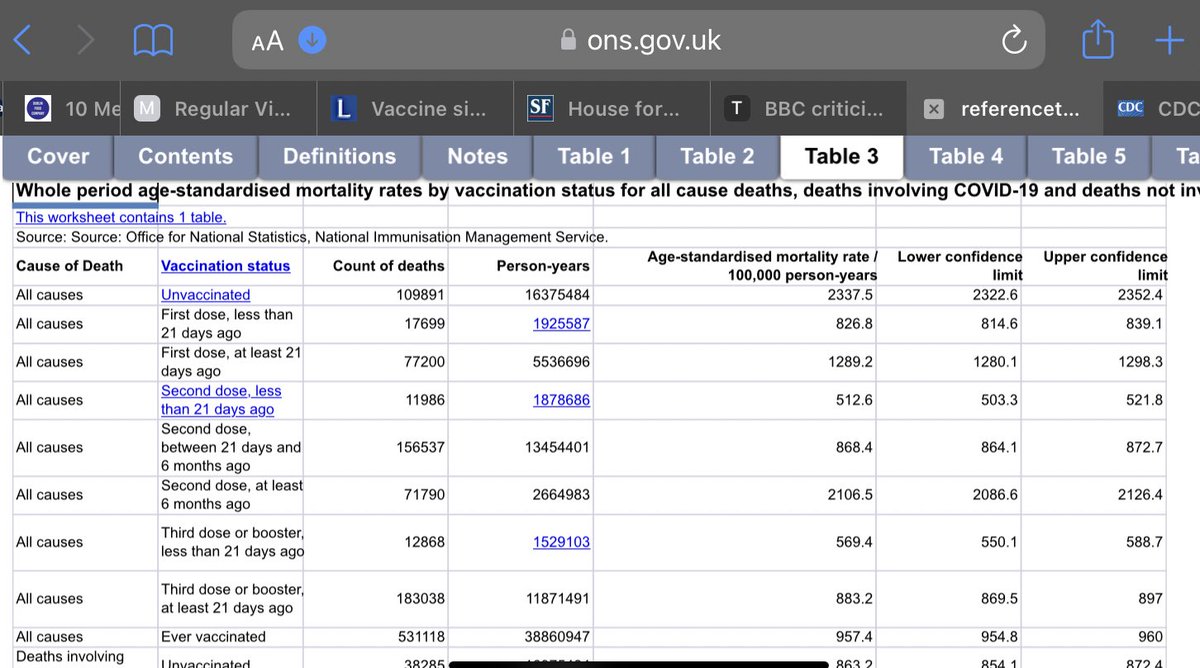1200x668 pixels.
Task: Open the blue Downloads arrow icon
Action: 311,40
